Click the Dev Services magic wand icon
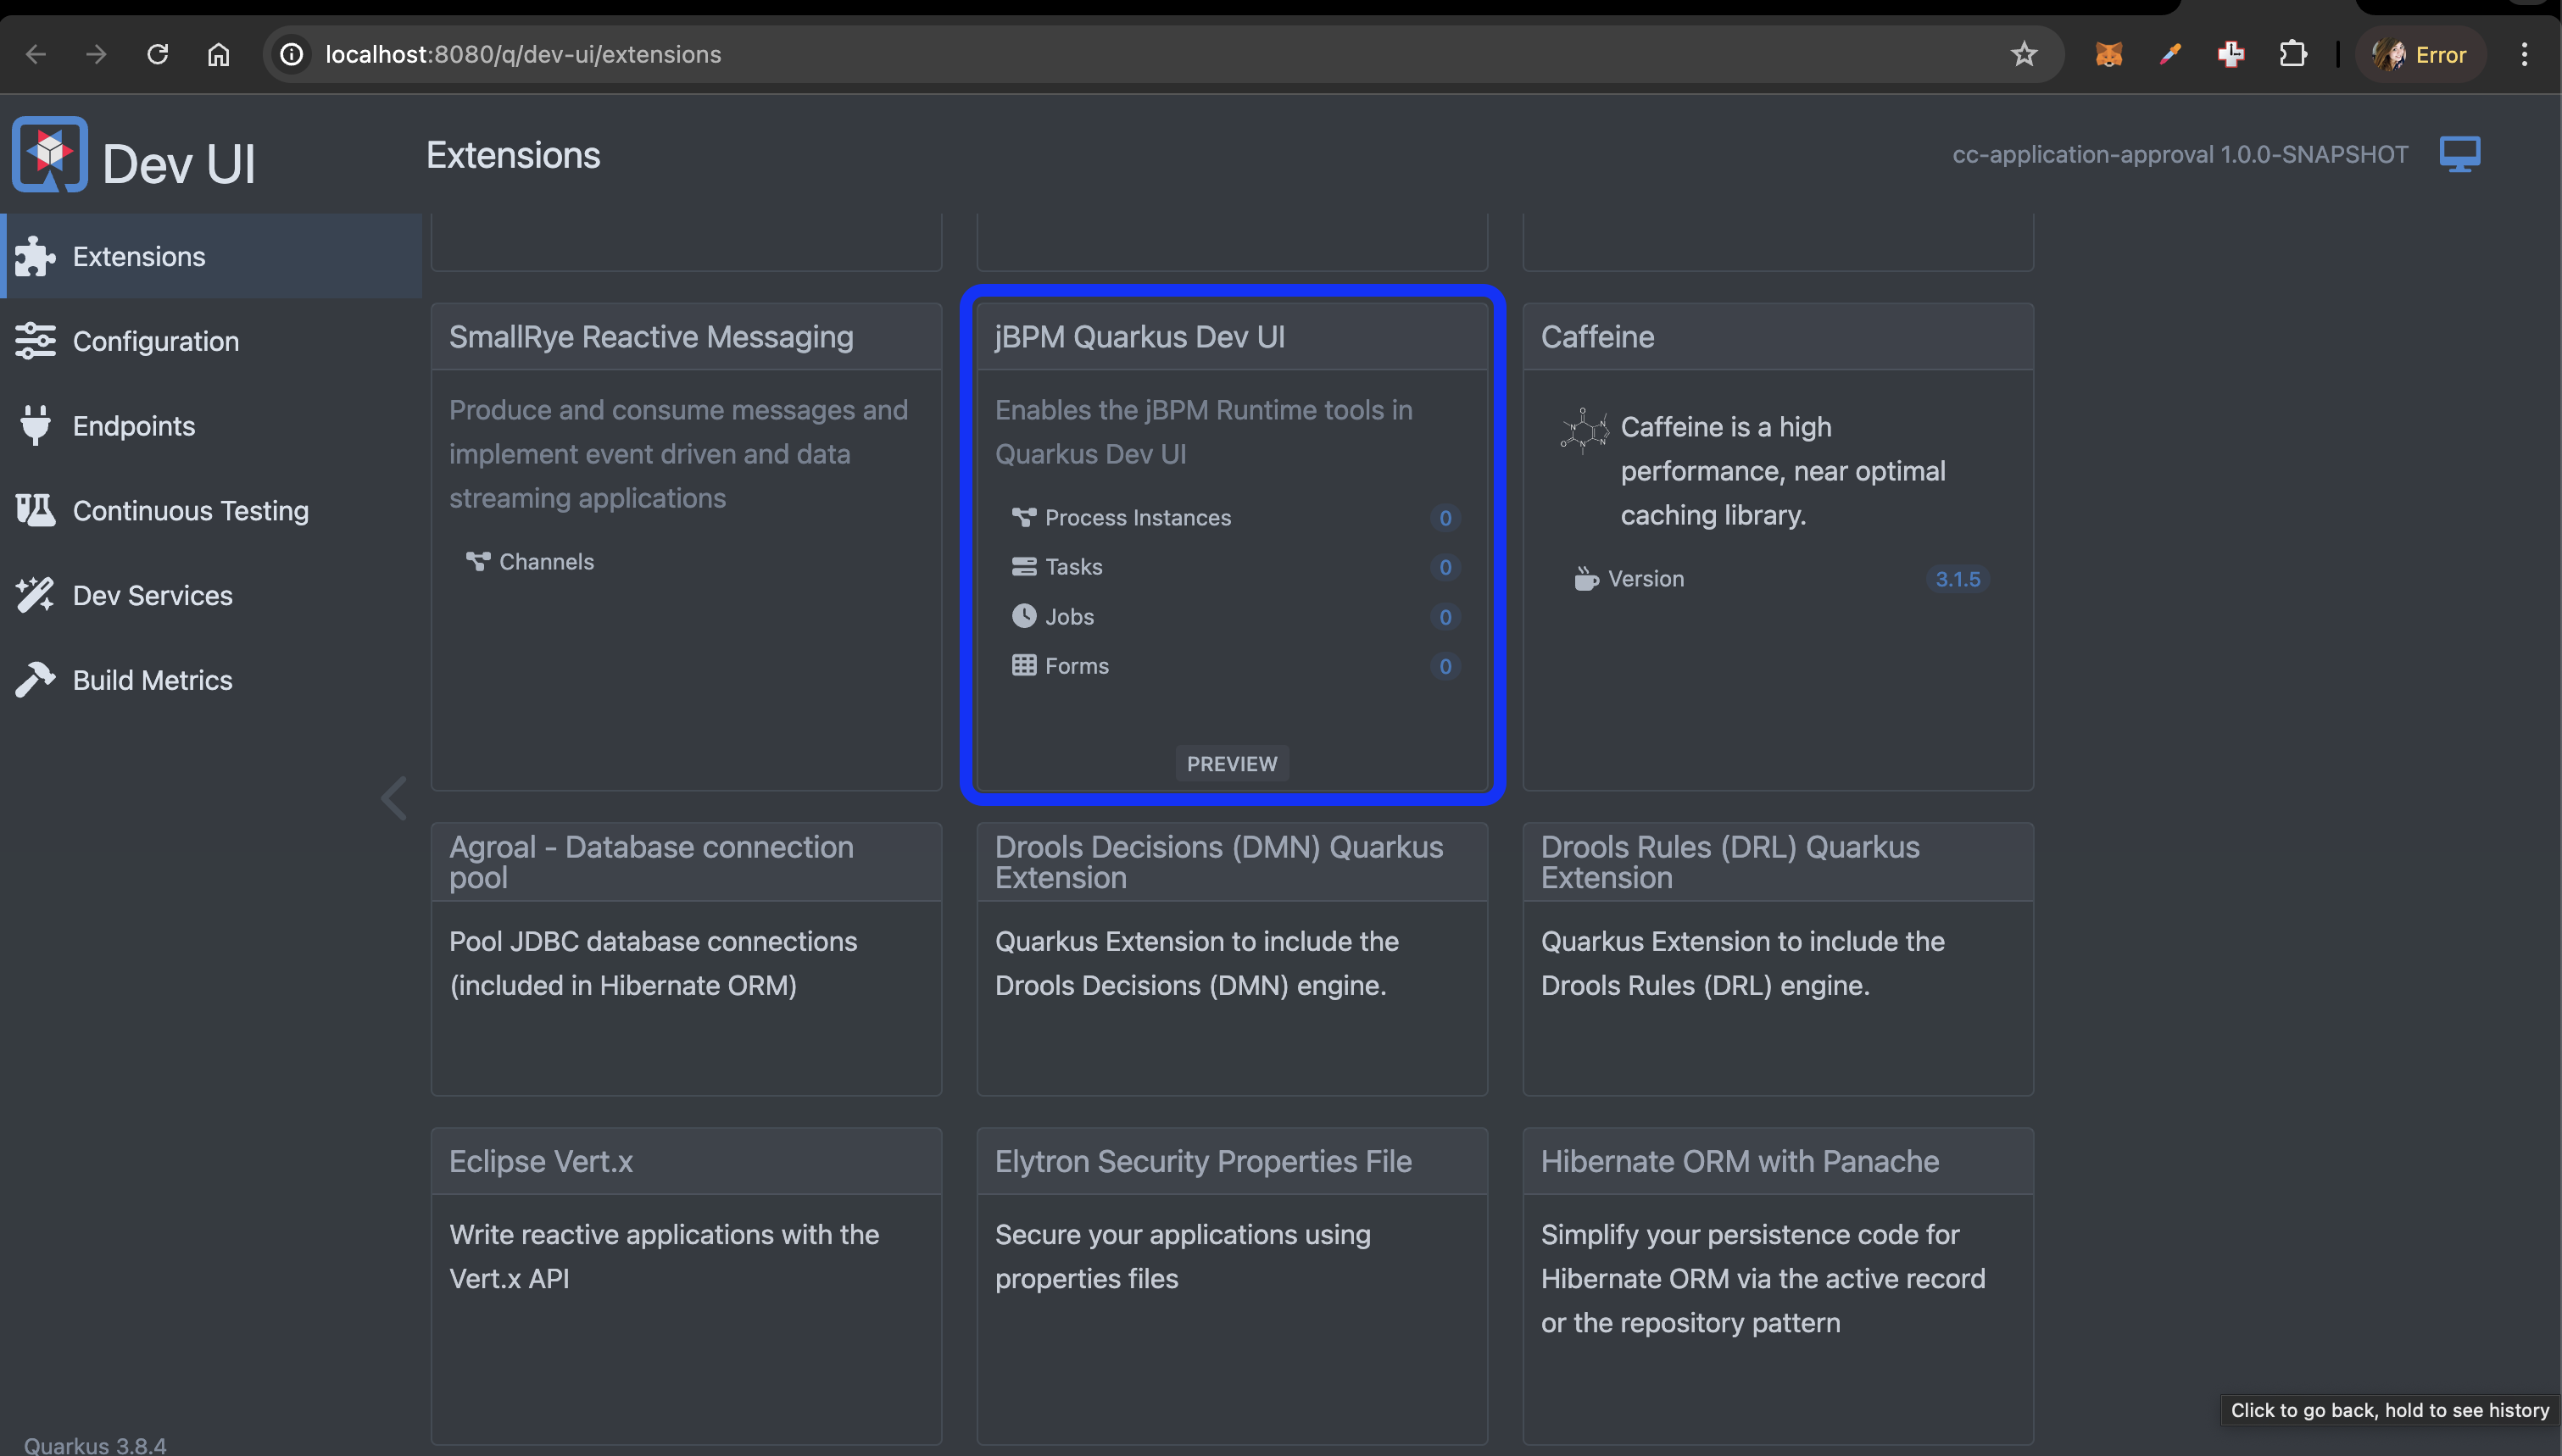Screen dimensions: 2562x1456 tap(35, 595)
